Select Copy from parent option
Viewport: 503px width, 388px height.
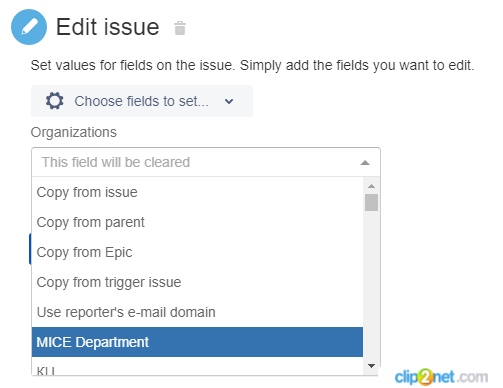pyautogui.click(x=197, y=222)
